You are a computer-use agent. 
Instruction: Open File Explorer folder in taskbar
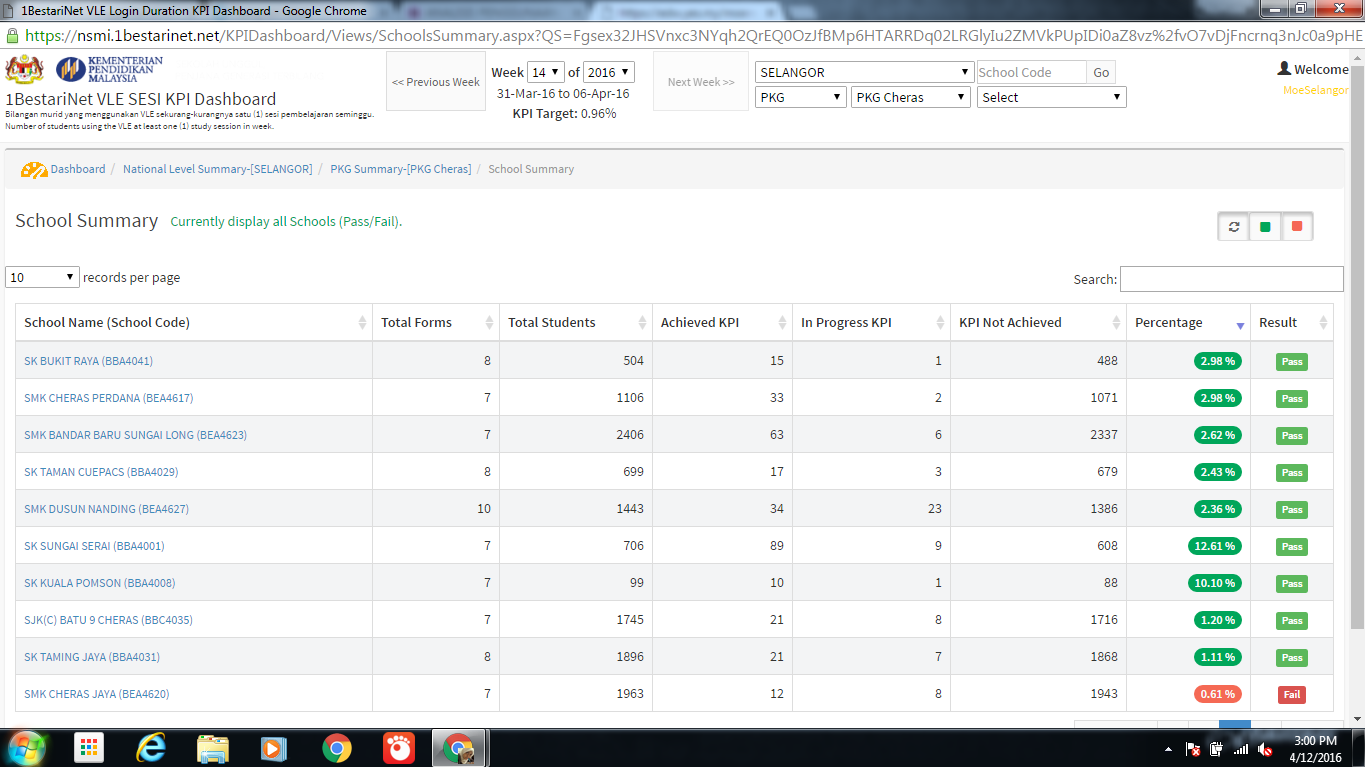coord(213,748)
